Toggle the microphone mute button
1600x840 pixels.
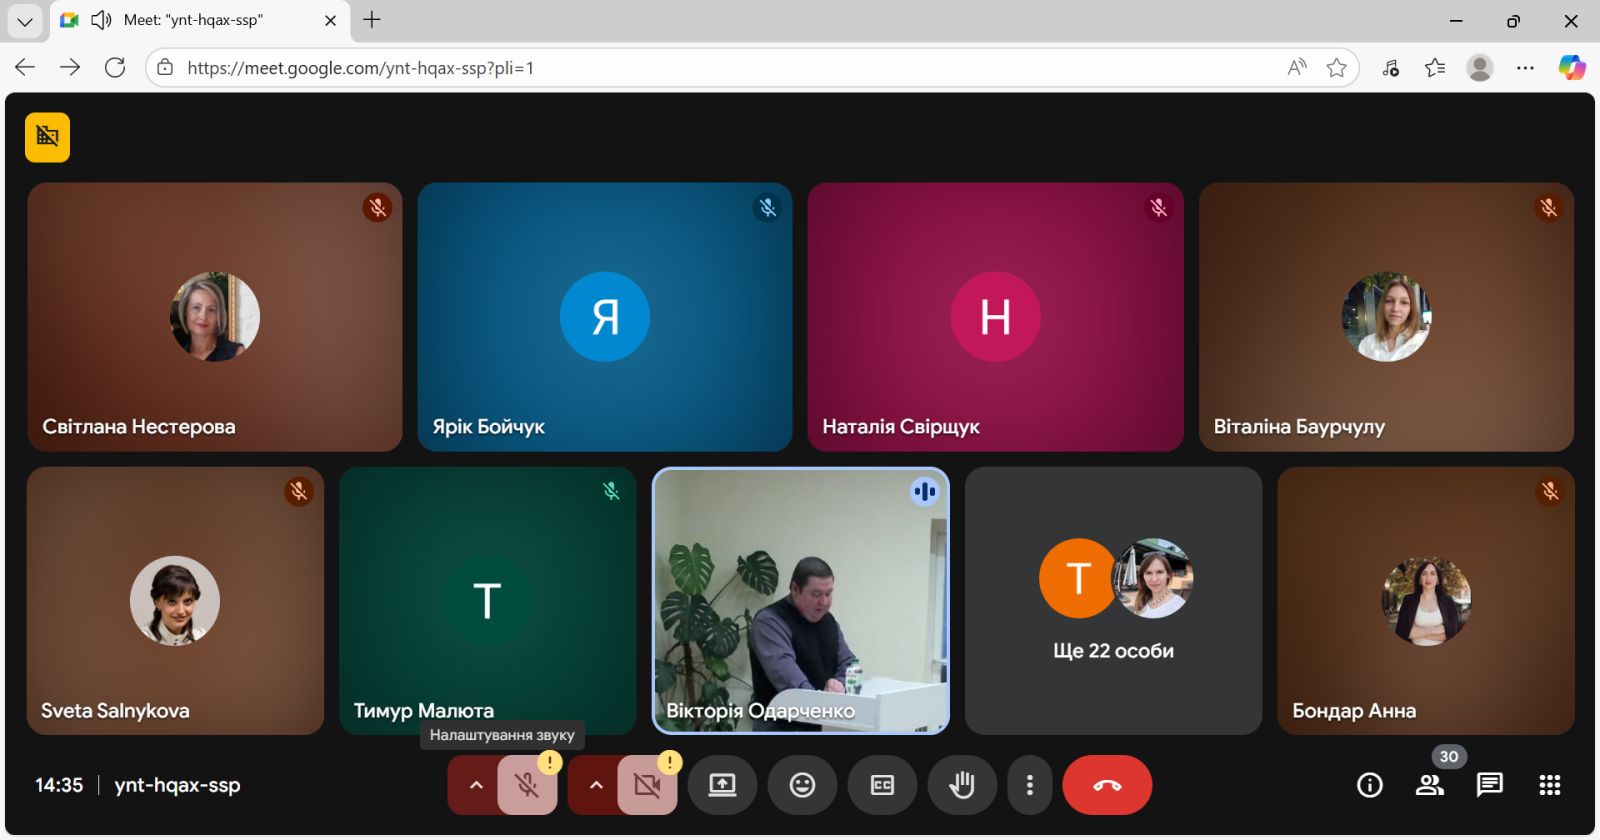(x=527, y=785)
